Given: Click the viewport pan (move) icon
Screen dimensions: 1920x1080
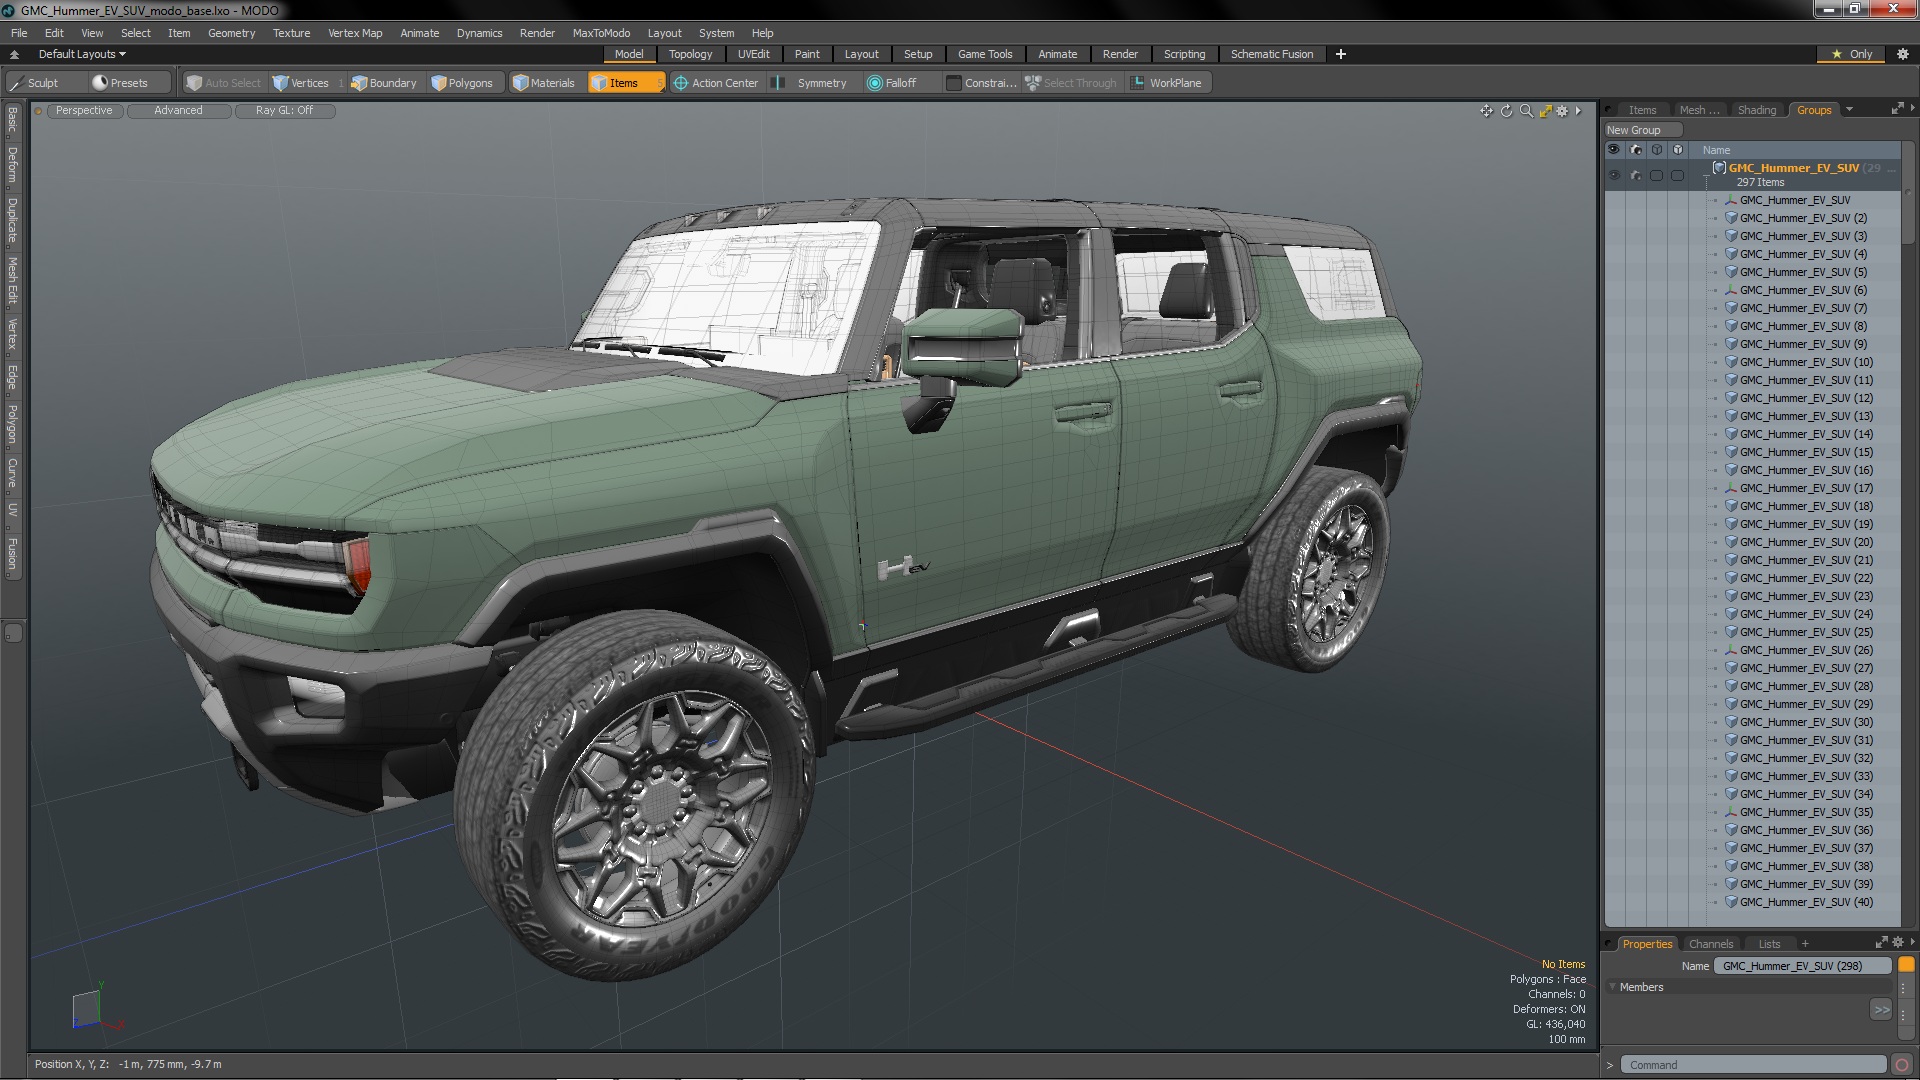Looking at the screenshot, I should click(x=1486, y=111).
